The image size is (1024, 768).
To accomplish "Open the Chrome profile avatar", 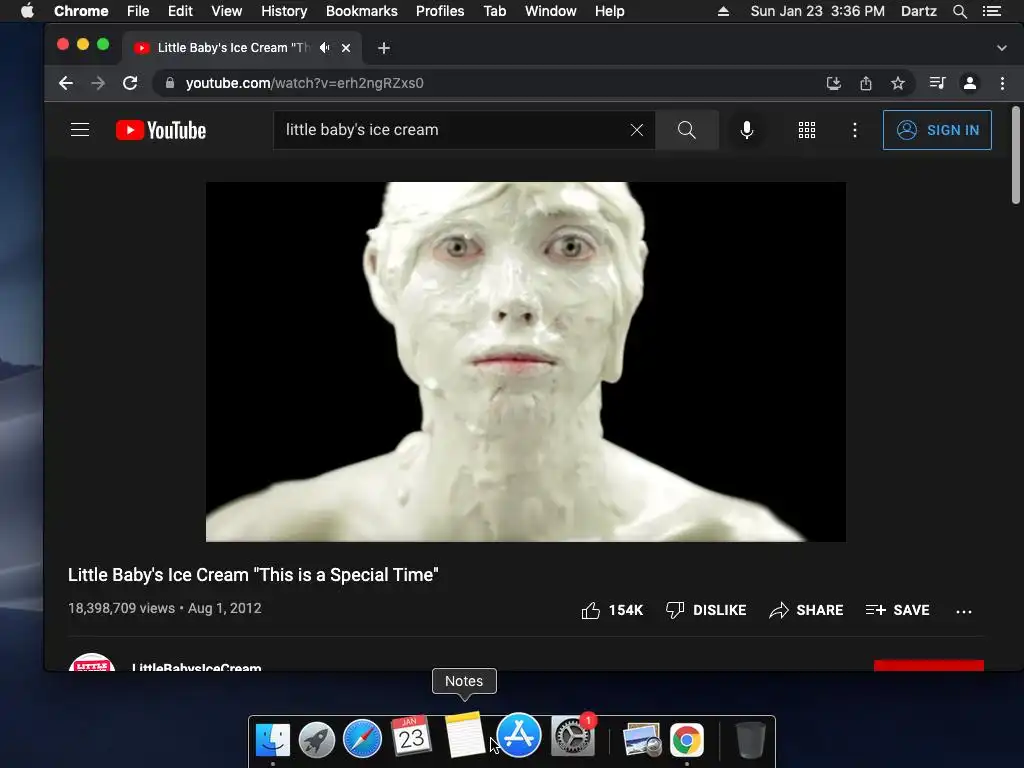I will (970, 83).
